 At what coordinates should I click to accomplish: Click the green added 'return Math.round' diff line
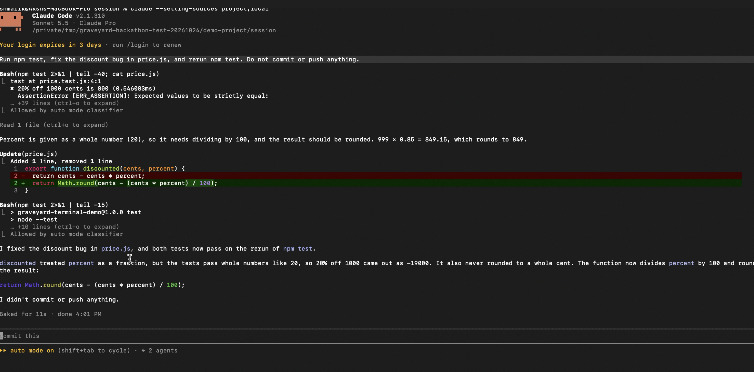[376, 183]
